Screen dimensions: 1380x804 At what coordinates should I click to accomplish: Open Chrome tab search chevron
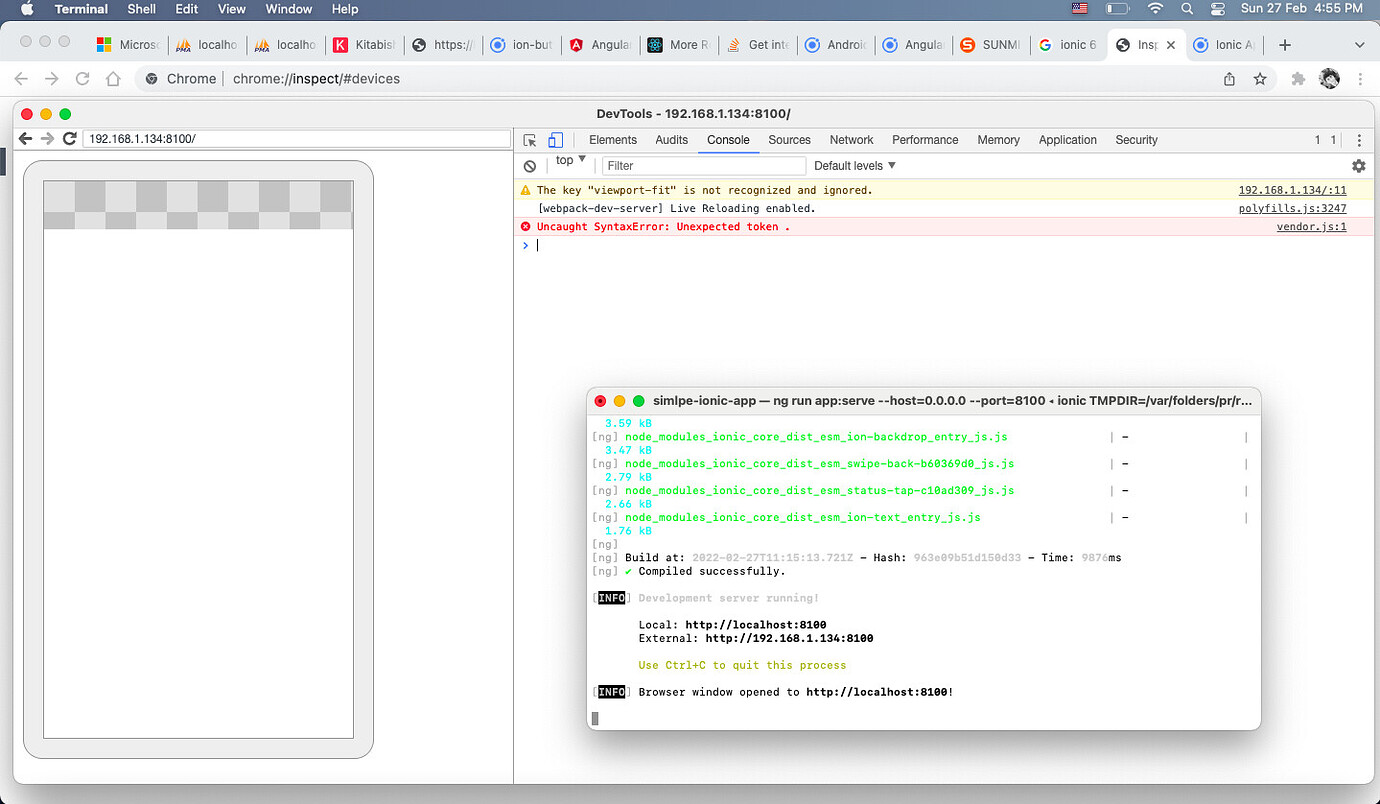1359,45
